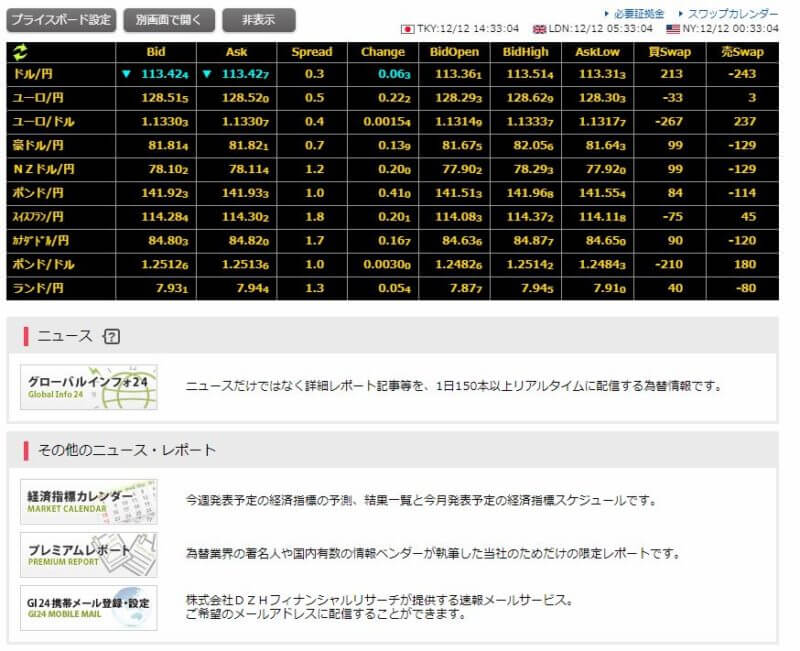Click the ドル/円 Bid price 113.424
The image size is (800, 651).
point(164,74)
